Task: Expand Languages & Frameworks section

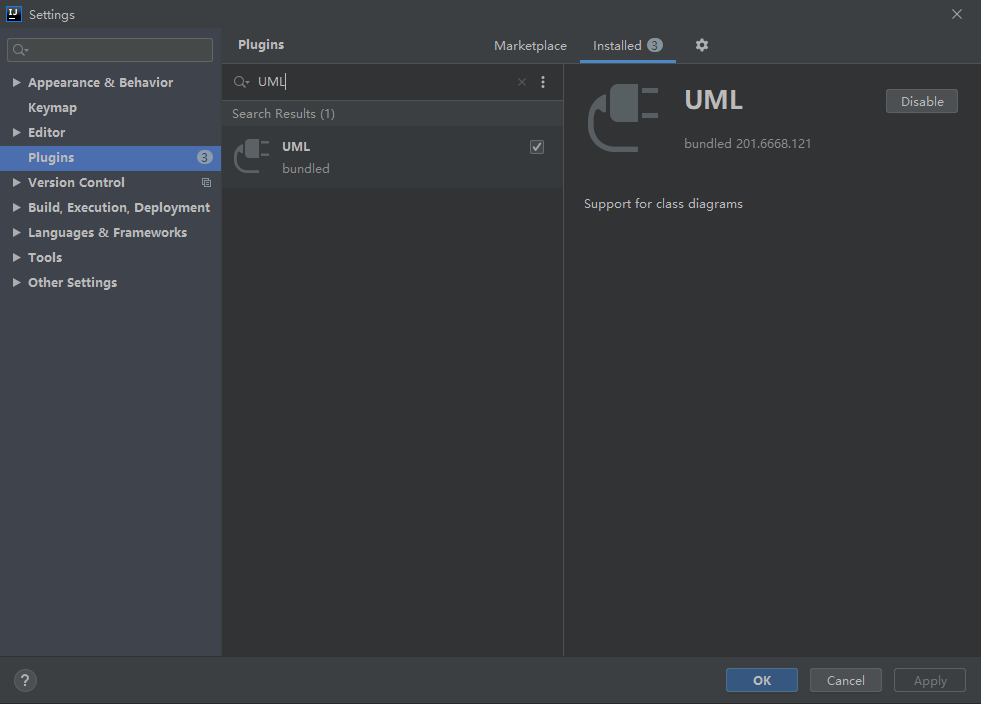Action: [x=17, y=232]
